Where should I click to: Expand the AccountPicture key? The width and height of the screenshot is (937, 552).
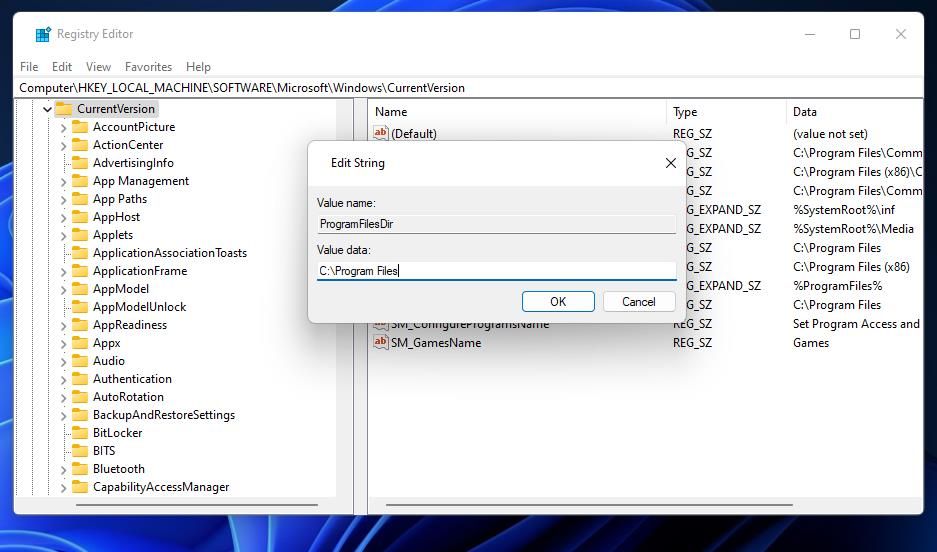(63, 128)
